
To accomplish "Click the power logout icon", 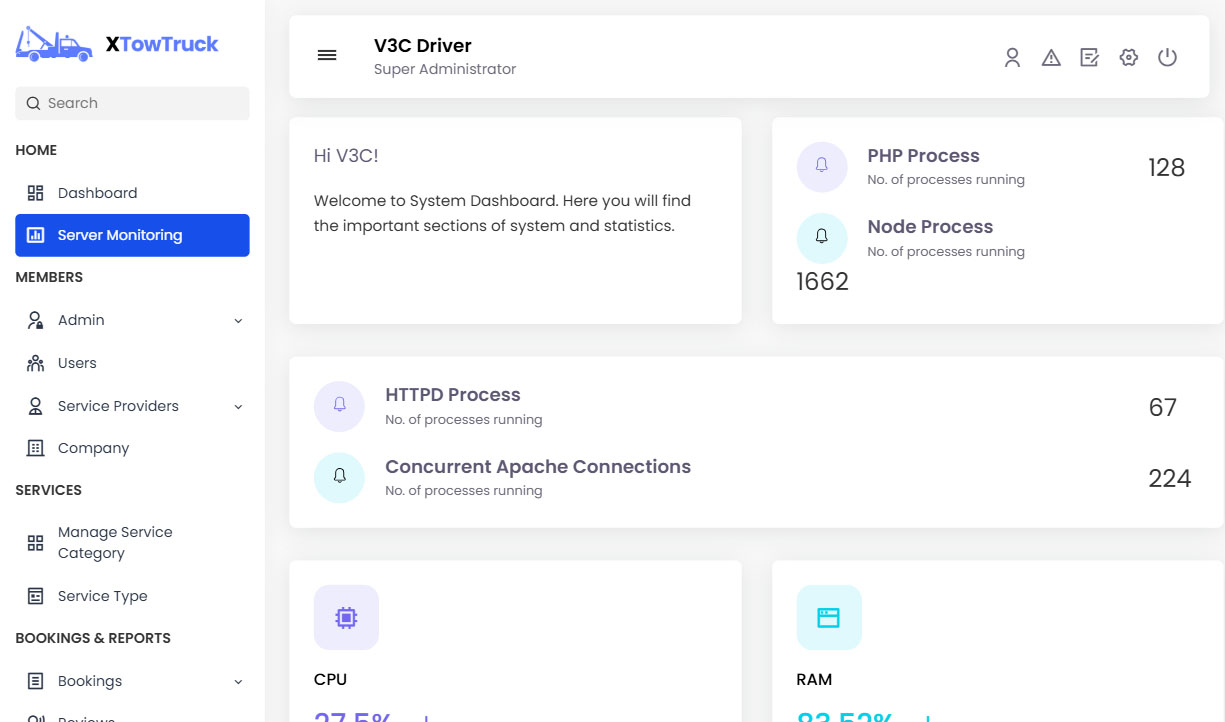I will pyautogui.click(x=1167, y=58).
